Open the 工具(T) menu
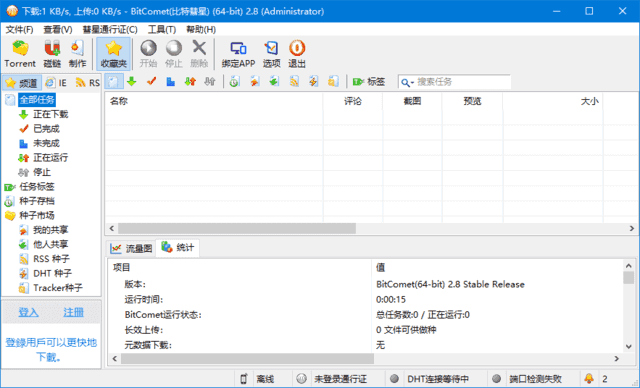The width and height of the screenshot is (640, 388). 162,29
